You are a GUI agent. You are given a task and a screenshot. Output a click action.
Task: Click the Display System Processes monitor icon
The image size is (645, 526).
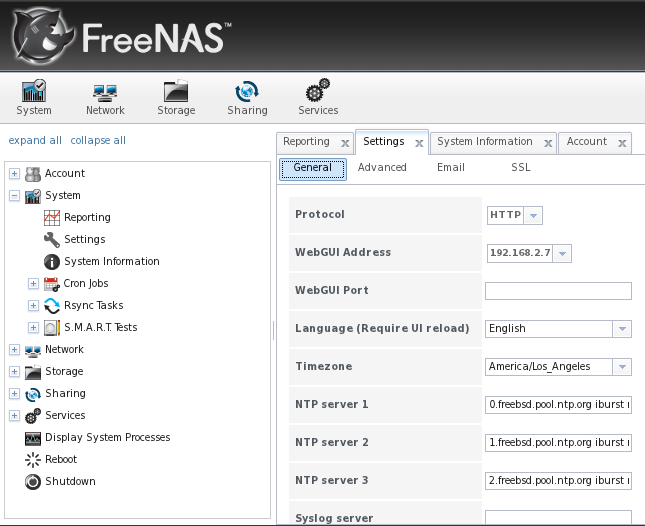click(x=32, y=438)
